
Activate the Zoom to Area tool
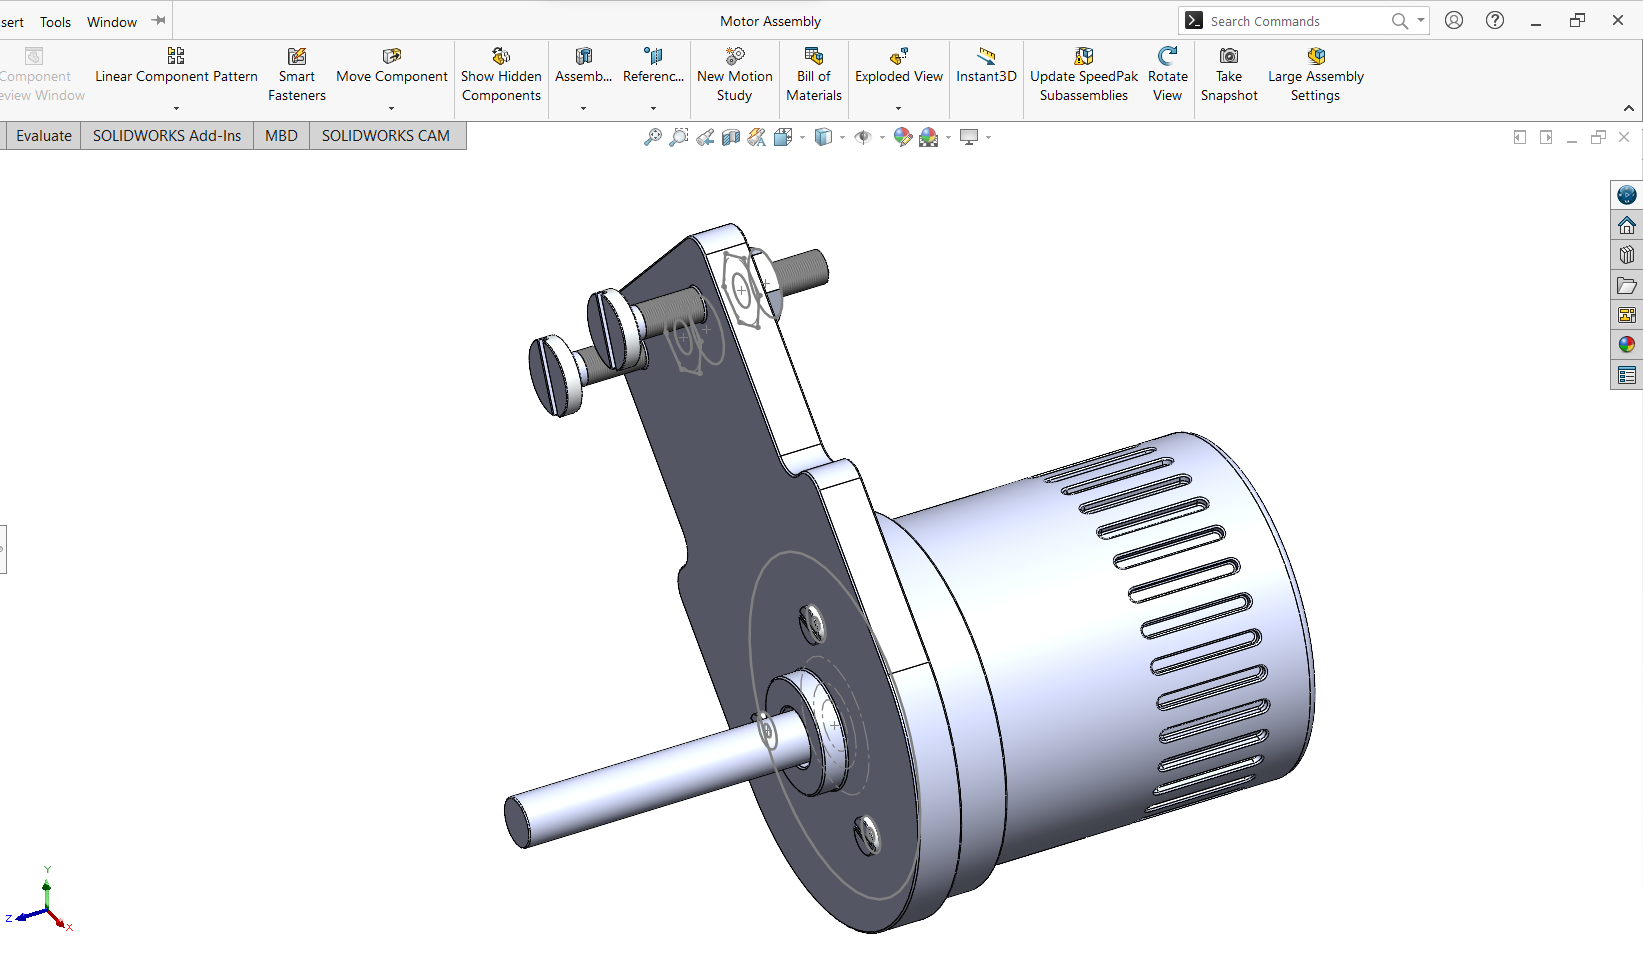(679, 137)
